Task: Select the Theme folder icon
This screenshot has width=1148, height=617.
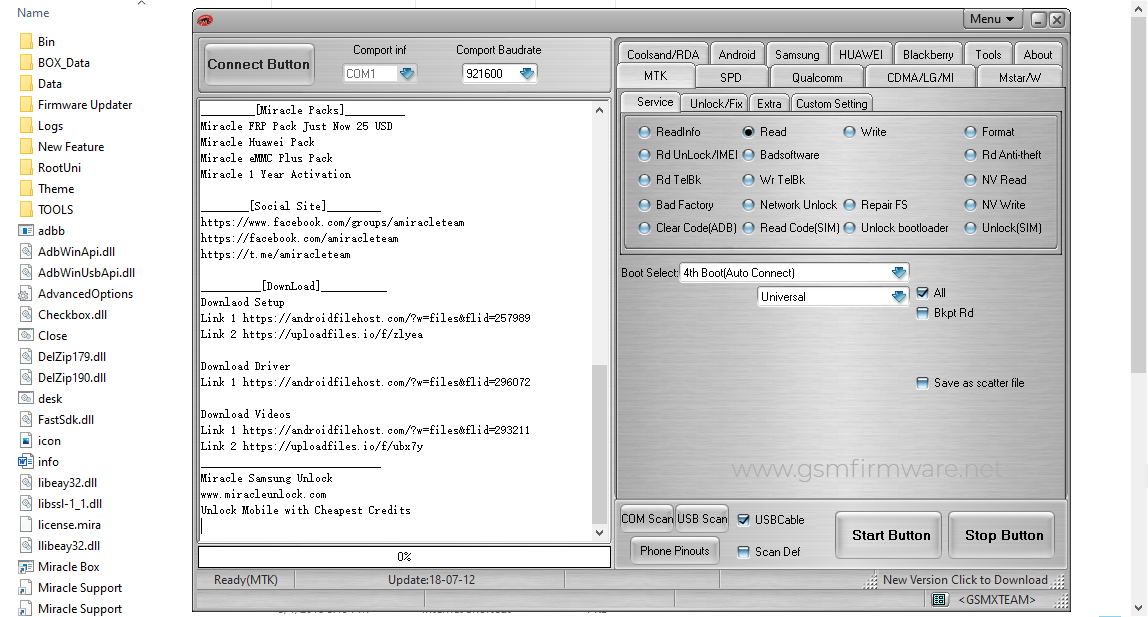Action: coord(26,189)
